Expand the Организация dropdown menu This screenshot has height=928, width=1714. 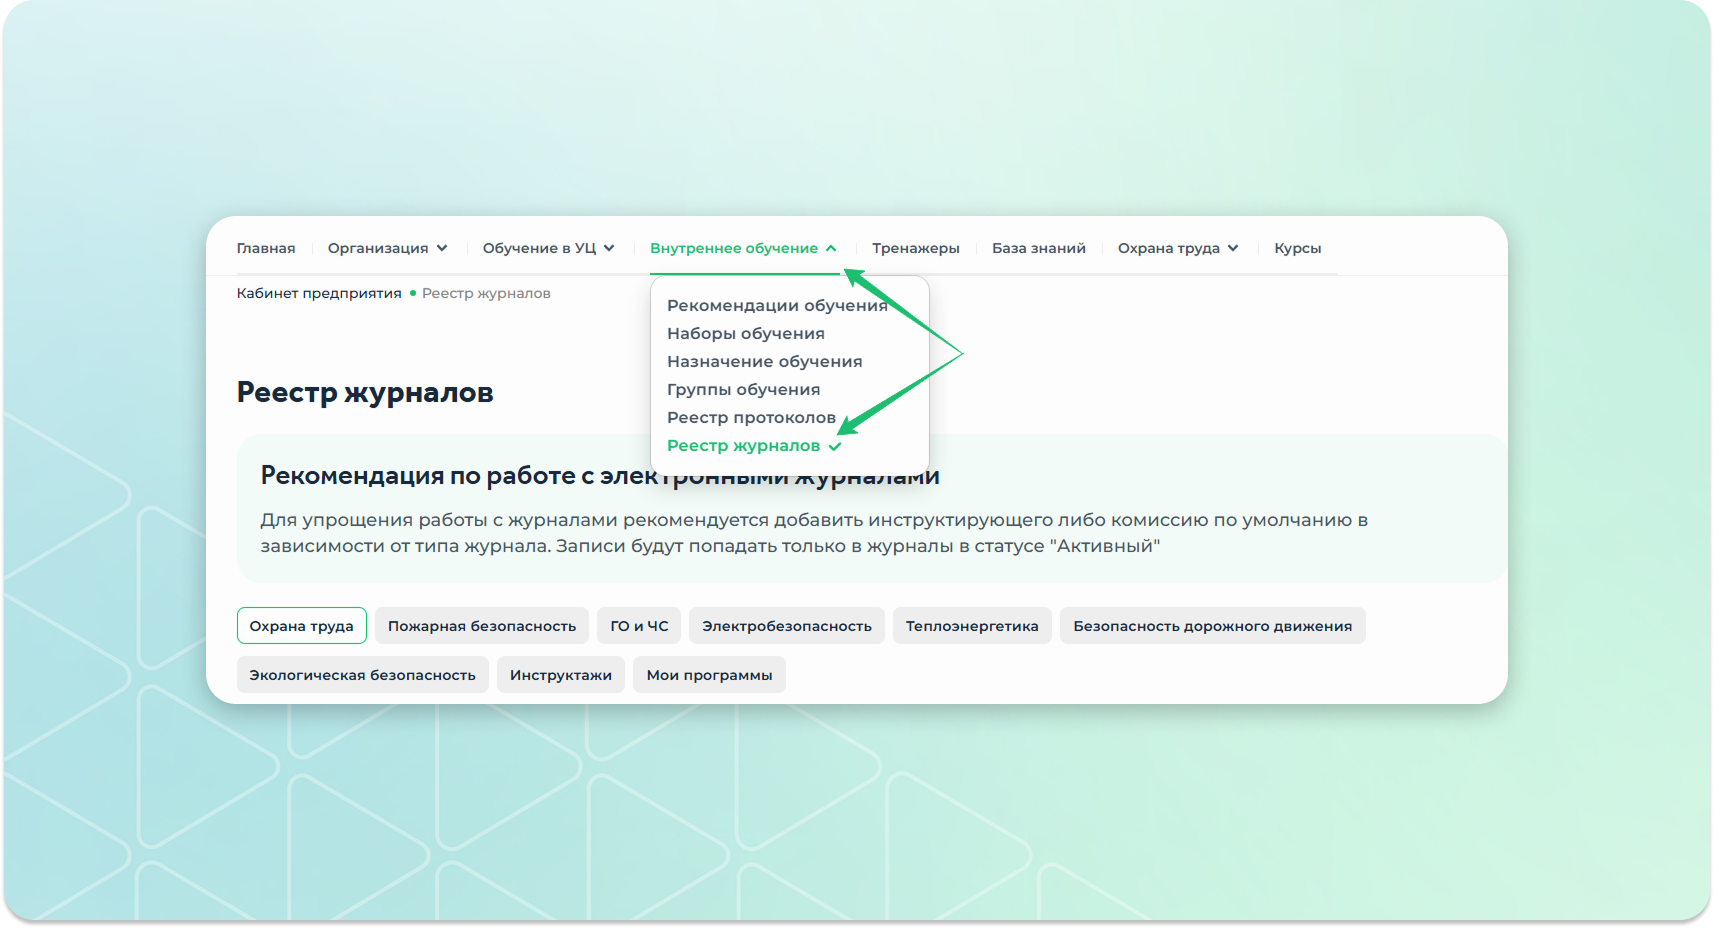pyautogui.click(x=387, y=248)
